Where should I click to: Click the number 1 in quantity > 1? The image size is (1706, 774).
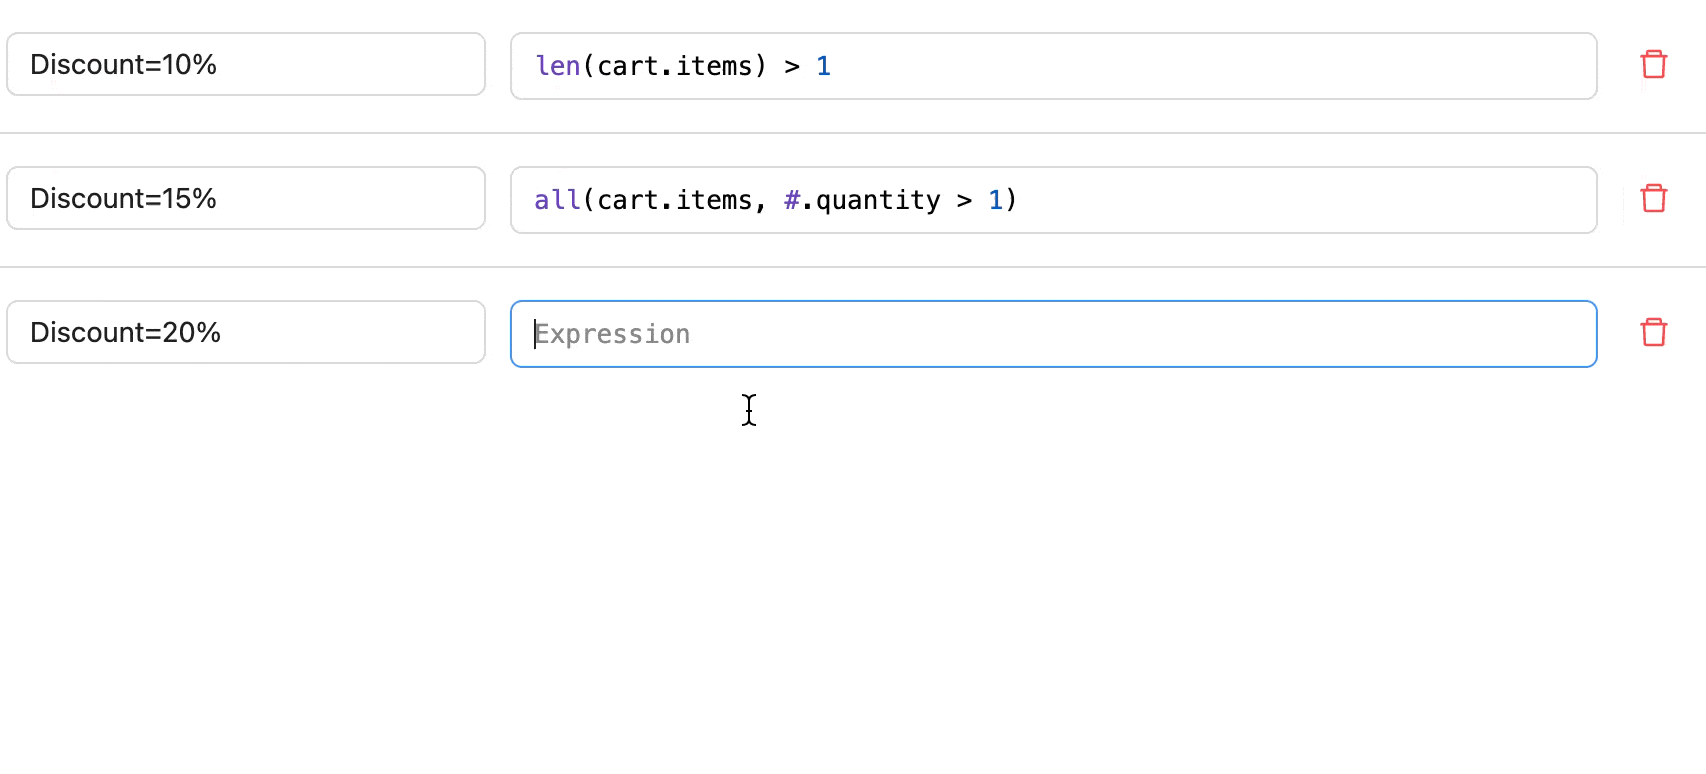point(995,200)
